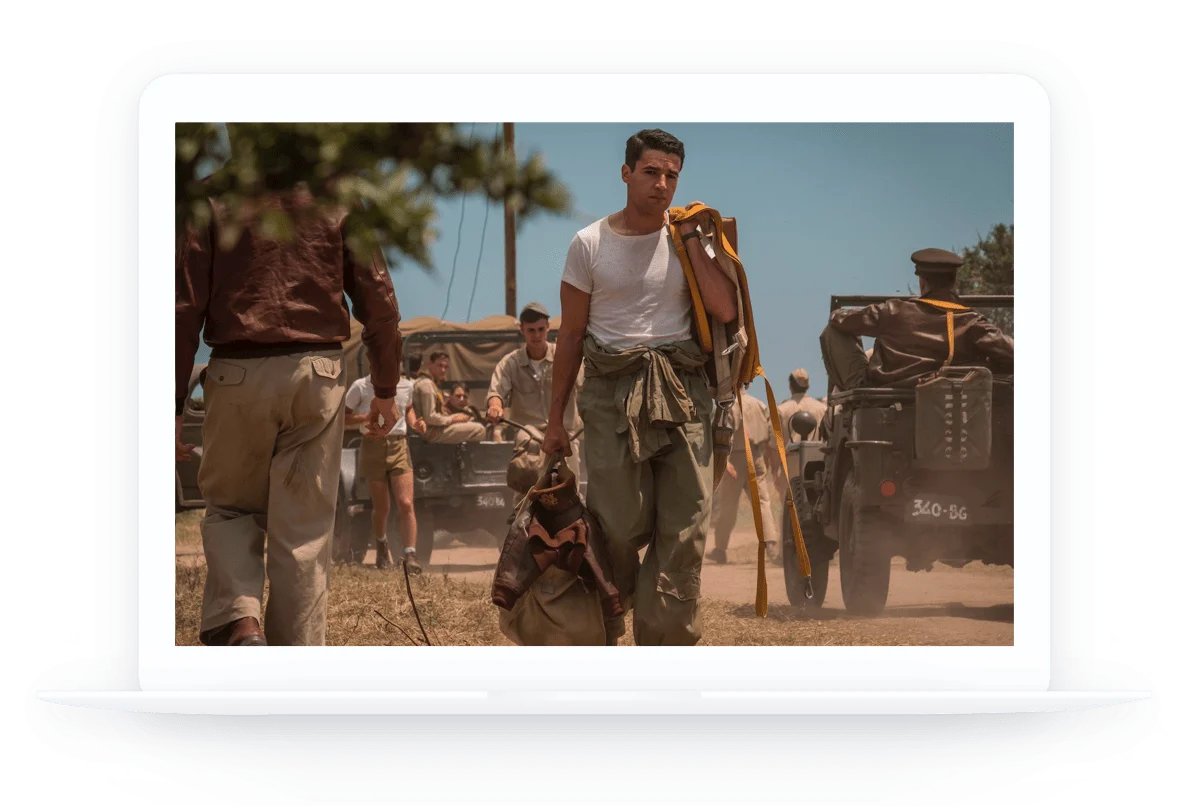Image resolution: width=1190 pixels, height=806 pixels.
Task: Click the officer's peaked cap on the right
Action: 936,259
